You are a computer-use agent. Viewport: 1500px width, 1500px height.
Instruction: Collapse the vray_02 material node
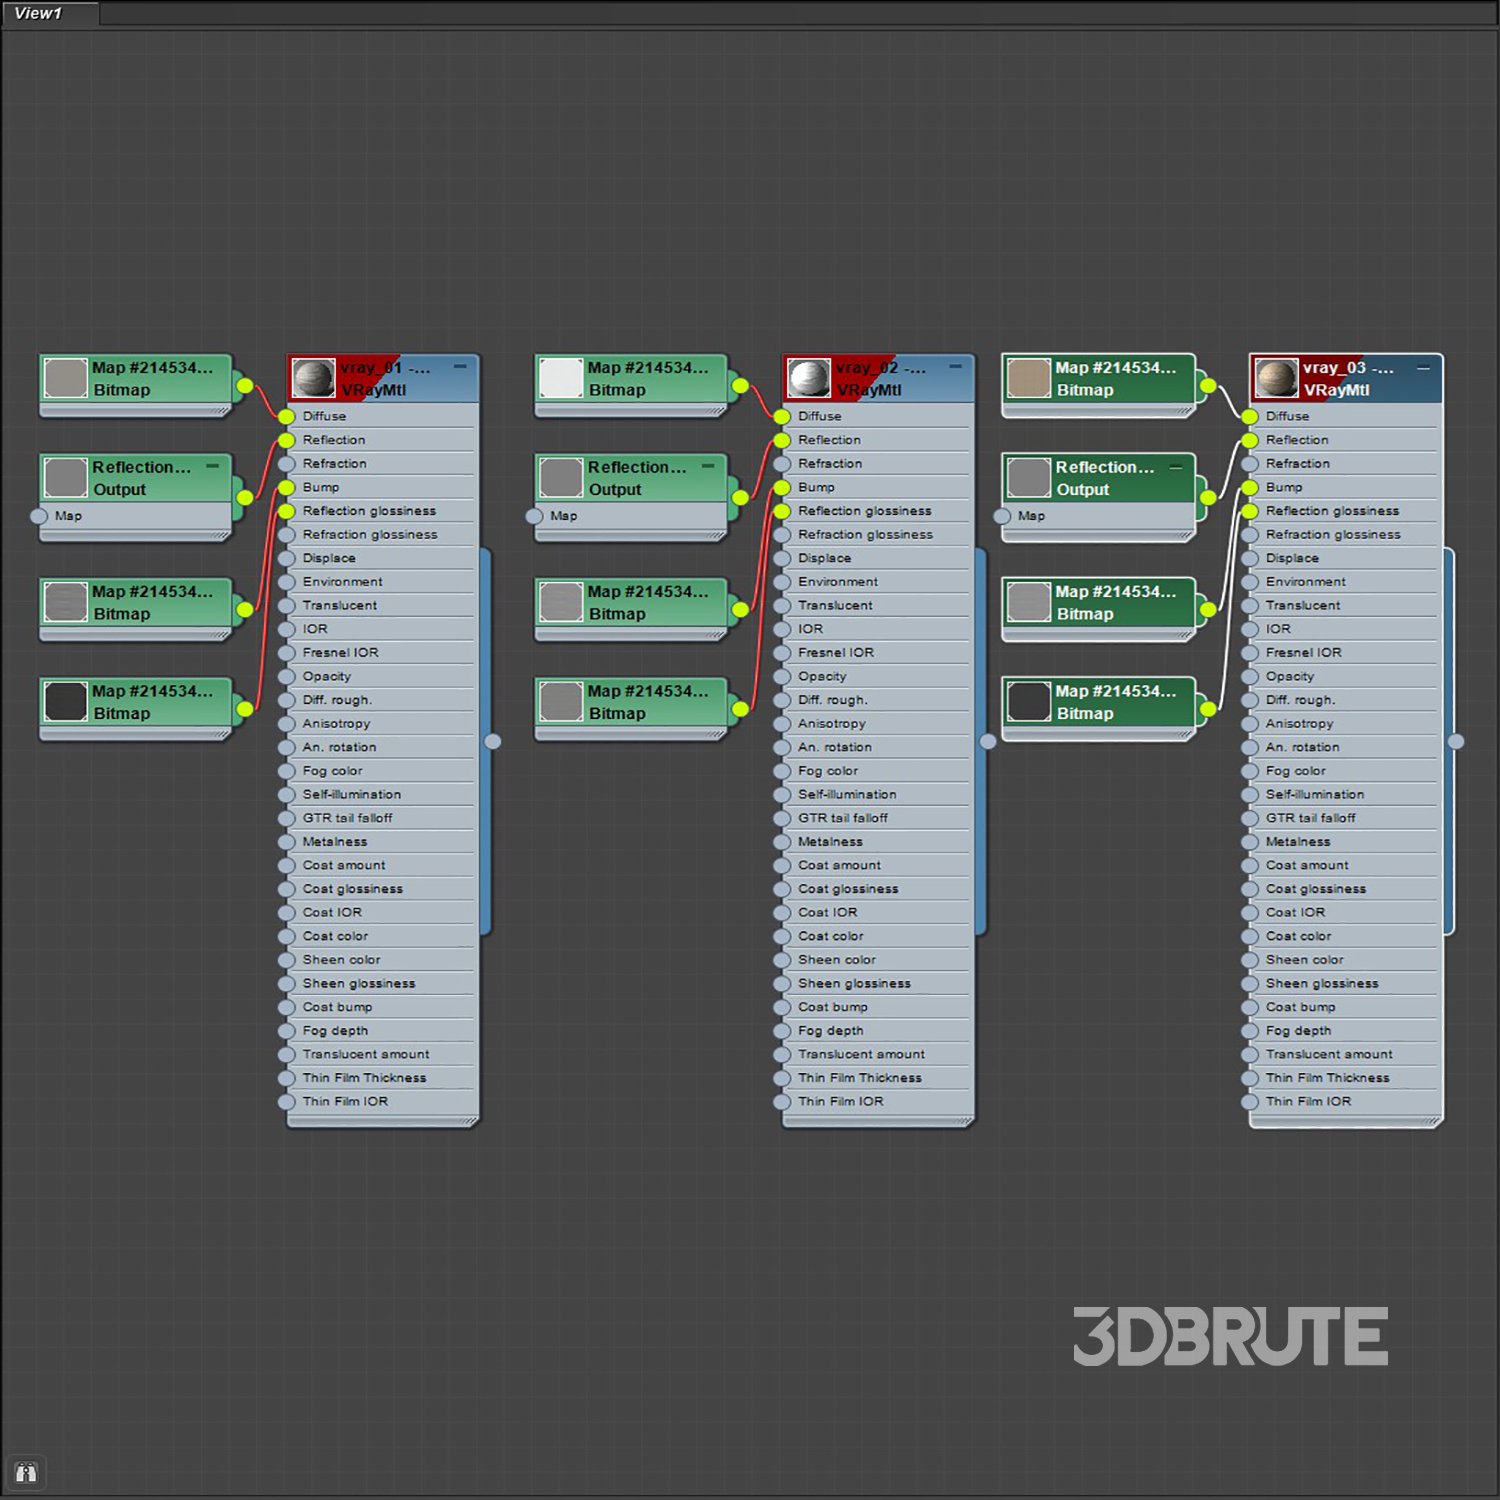click(955, 367)
